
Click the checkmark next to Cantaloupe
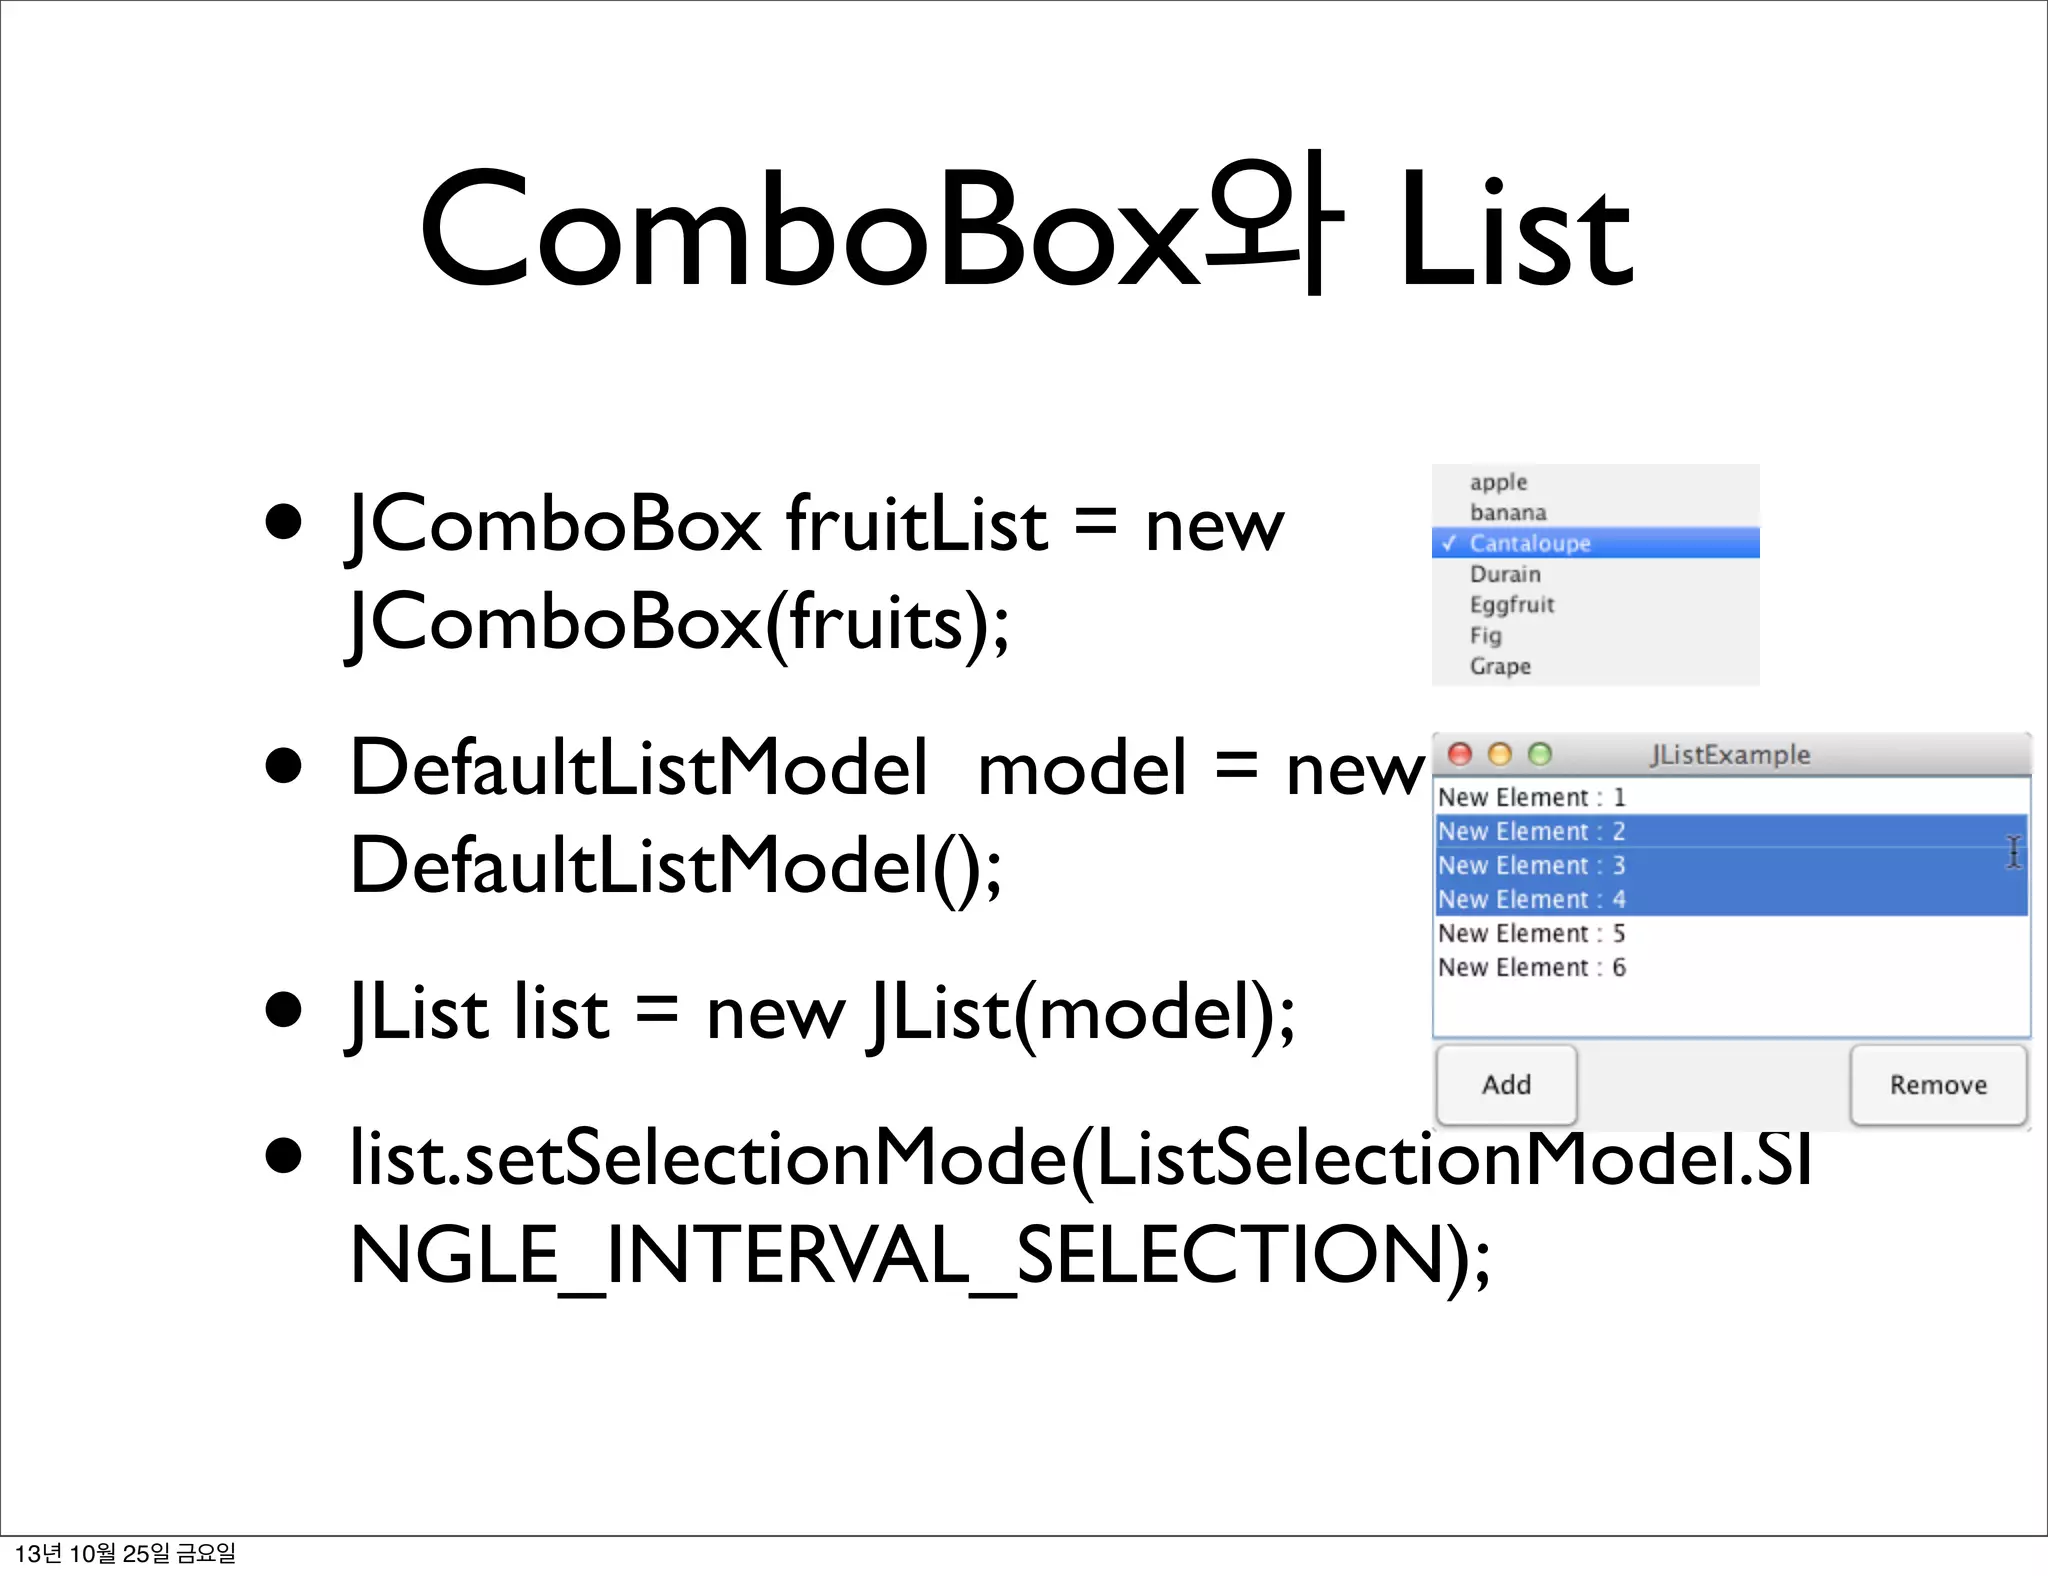tap(1449, 543)
